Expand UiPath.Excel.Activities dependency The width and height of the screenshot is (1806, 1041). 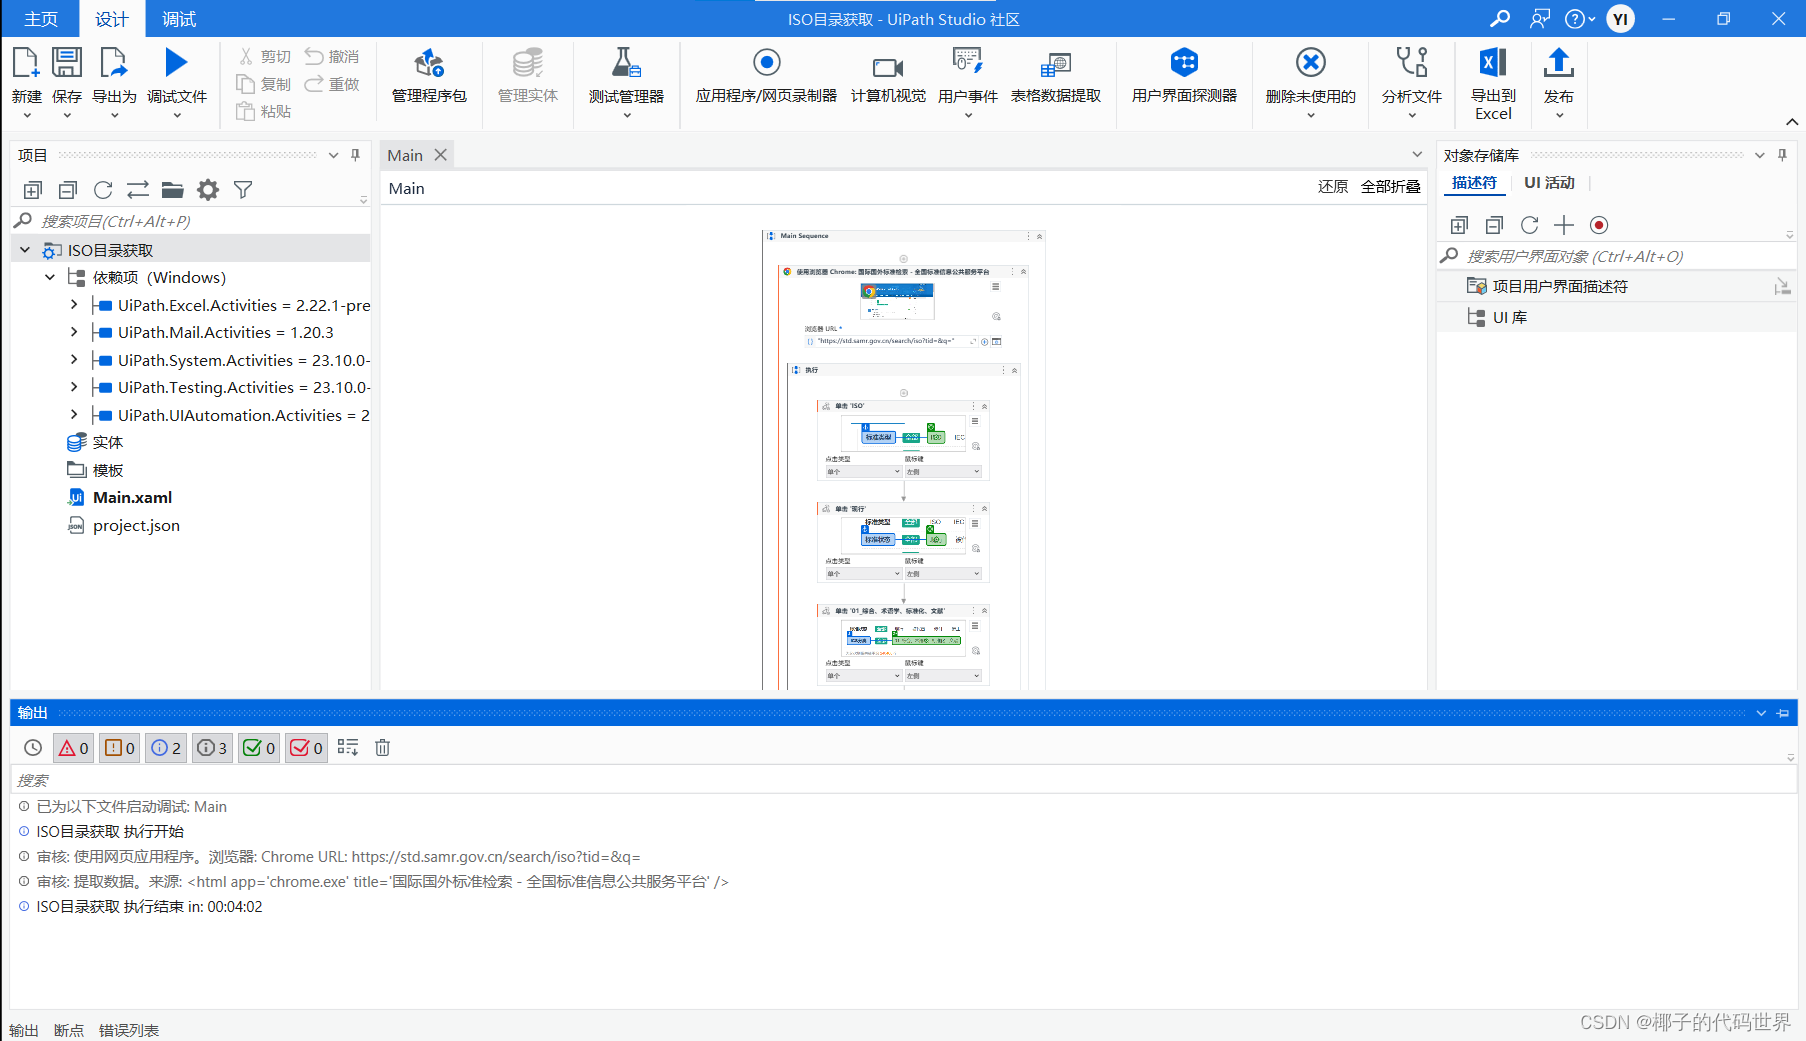click(x=74, y=304)
